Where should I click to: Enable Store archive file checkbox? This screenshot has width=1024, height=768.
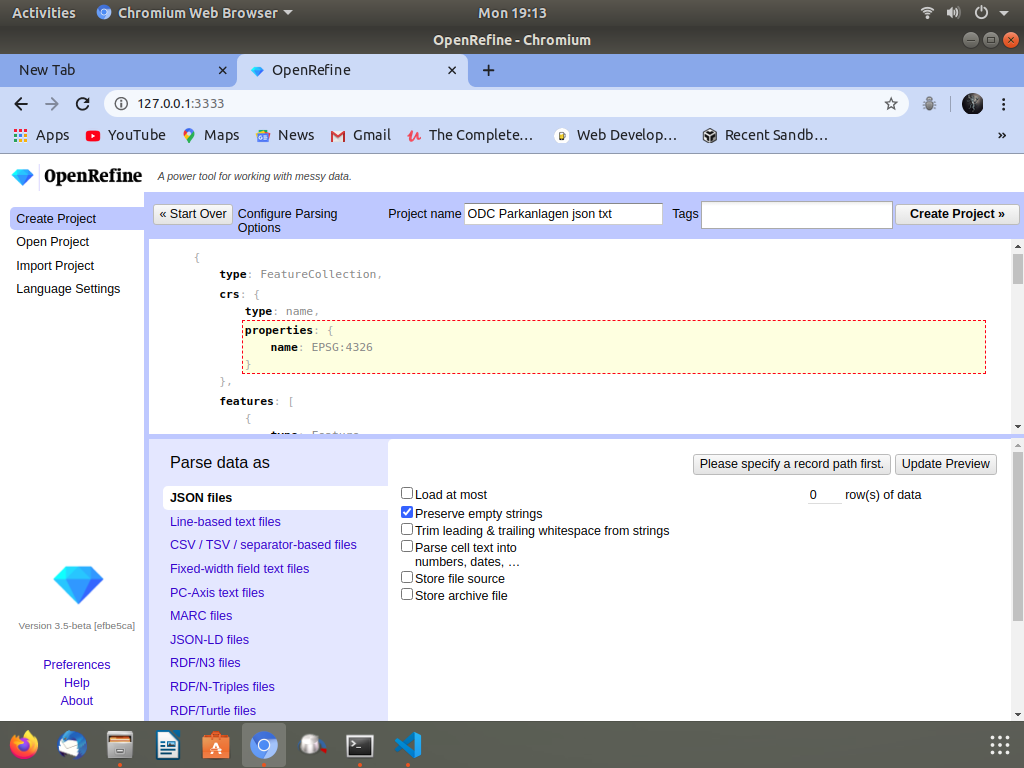pos(407,594)
